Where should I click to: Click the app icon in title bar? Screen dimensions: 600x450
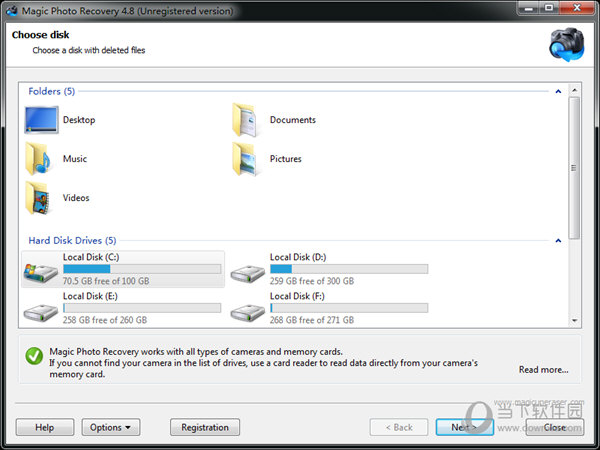[11, 11]
